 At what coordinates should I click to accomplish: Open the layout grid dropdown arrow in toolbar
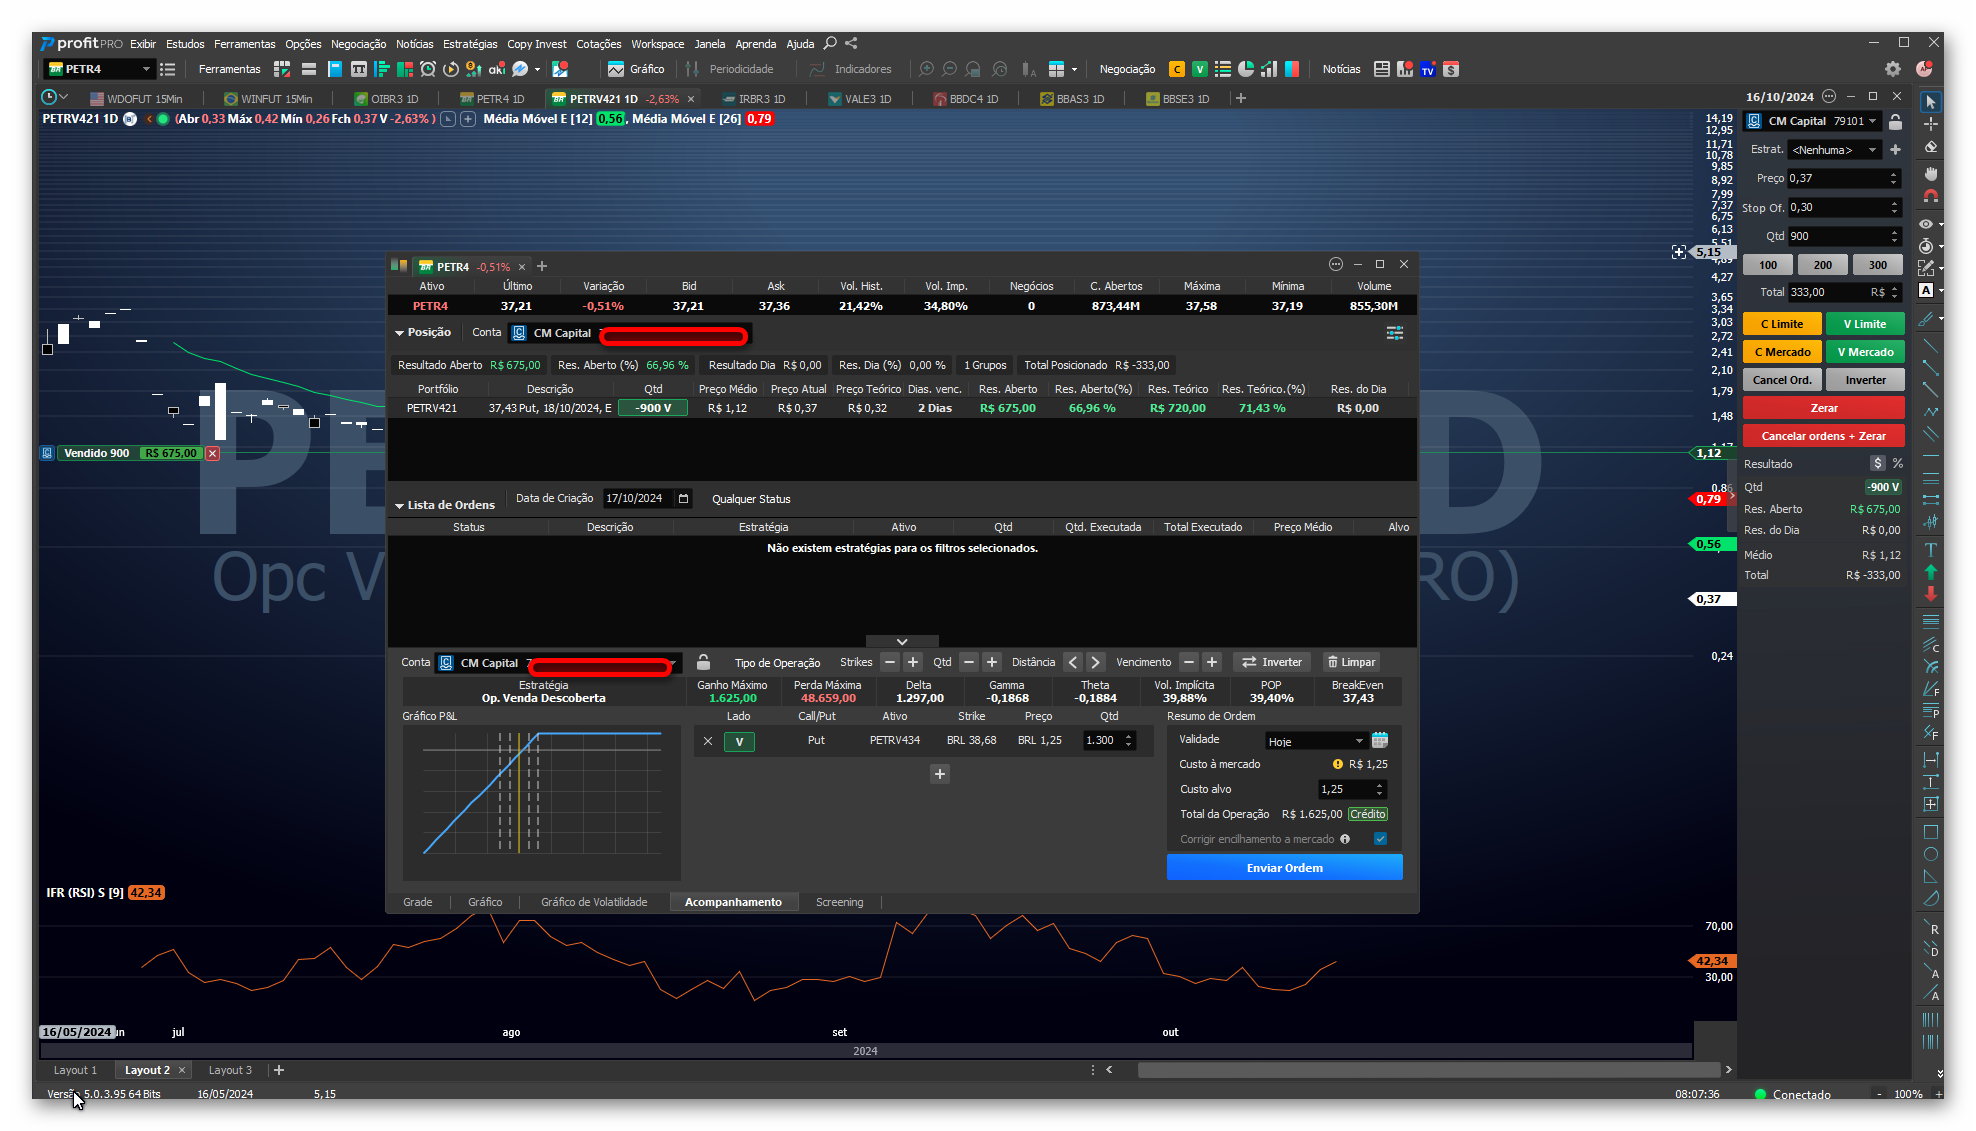click(1074, 69)
